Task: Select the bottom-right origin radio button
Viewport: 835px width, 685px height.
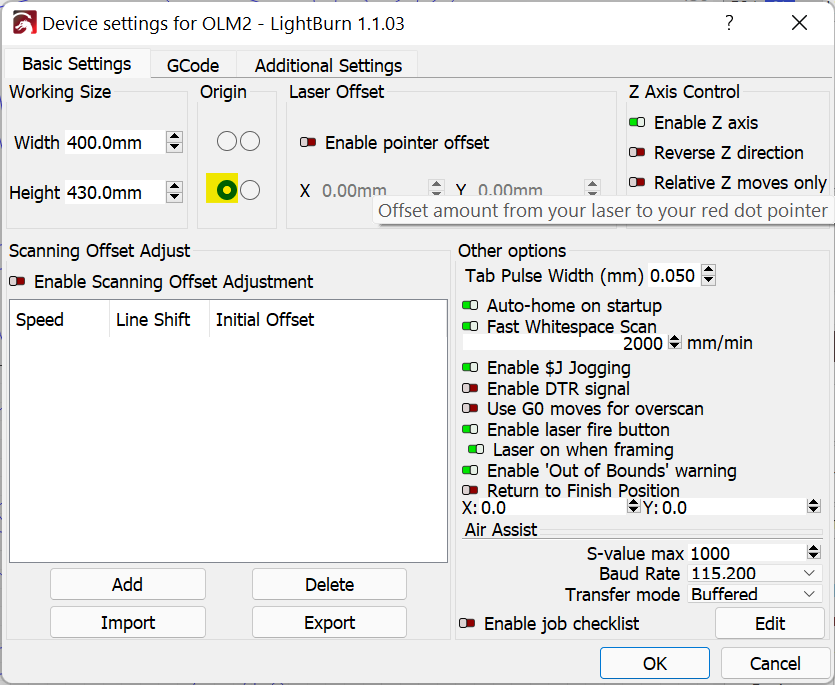Action: point(250,190)
